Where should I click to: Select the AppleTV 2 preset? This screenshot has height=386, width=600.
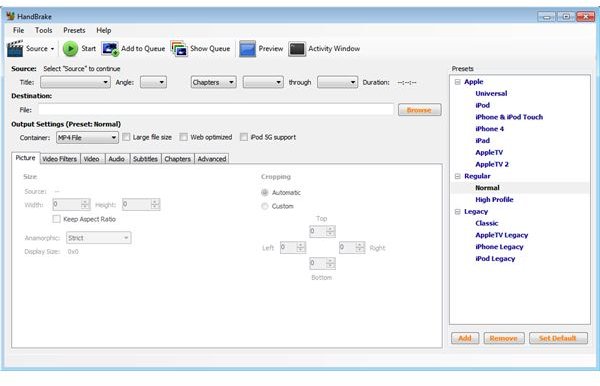click(x=492, y=164)
